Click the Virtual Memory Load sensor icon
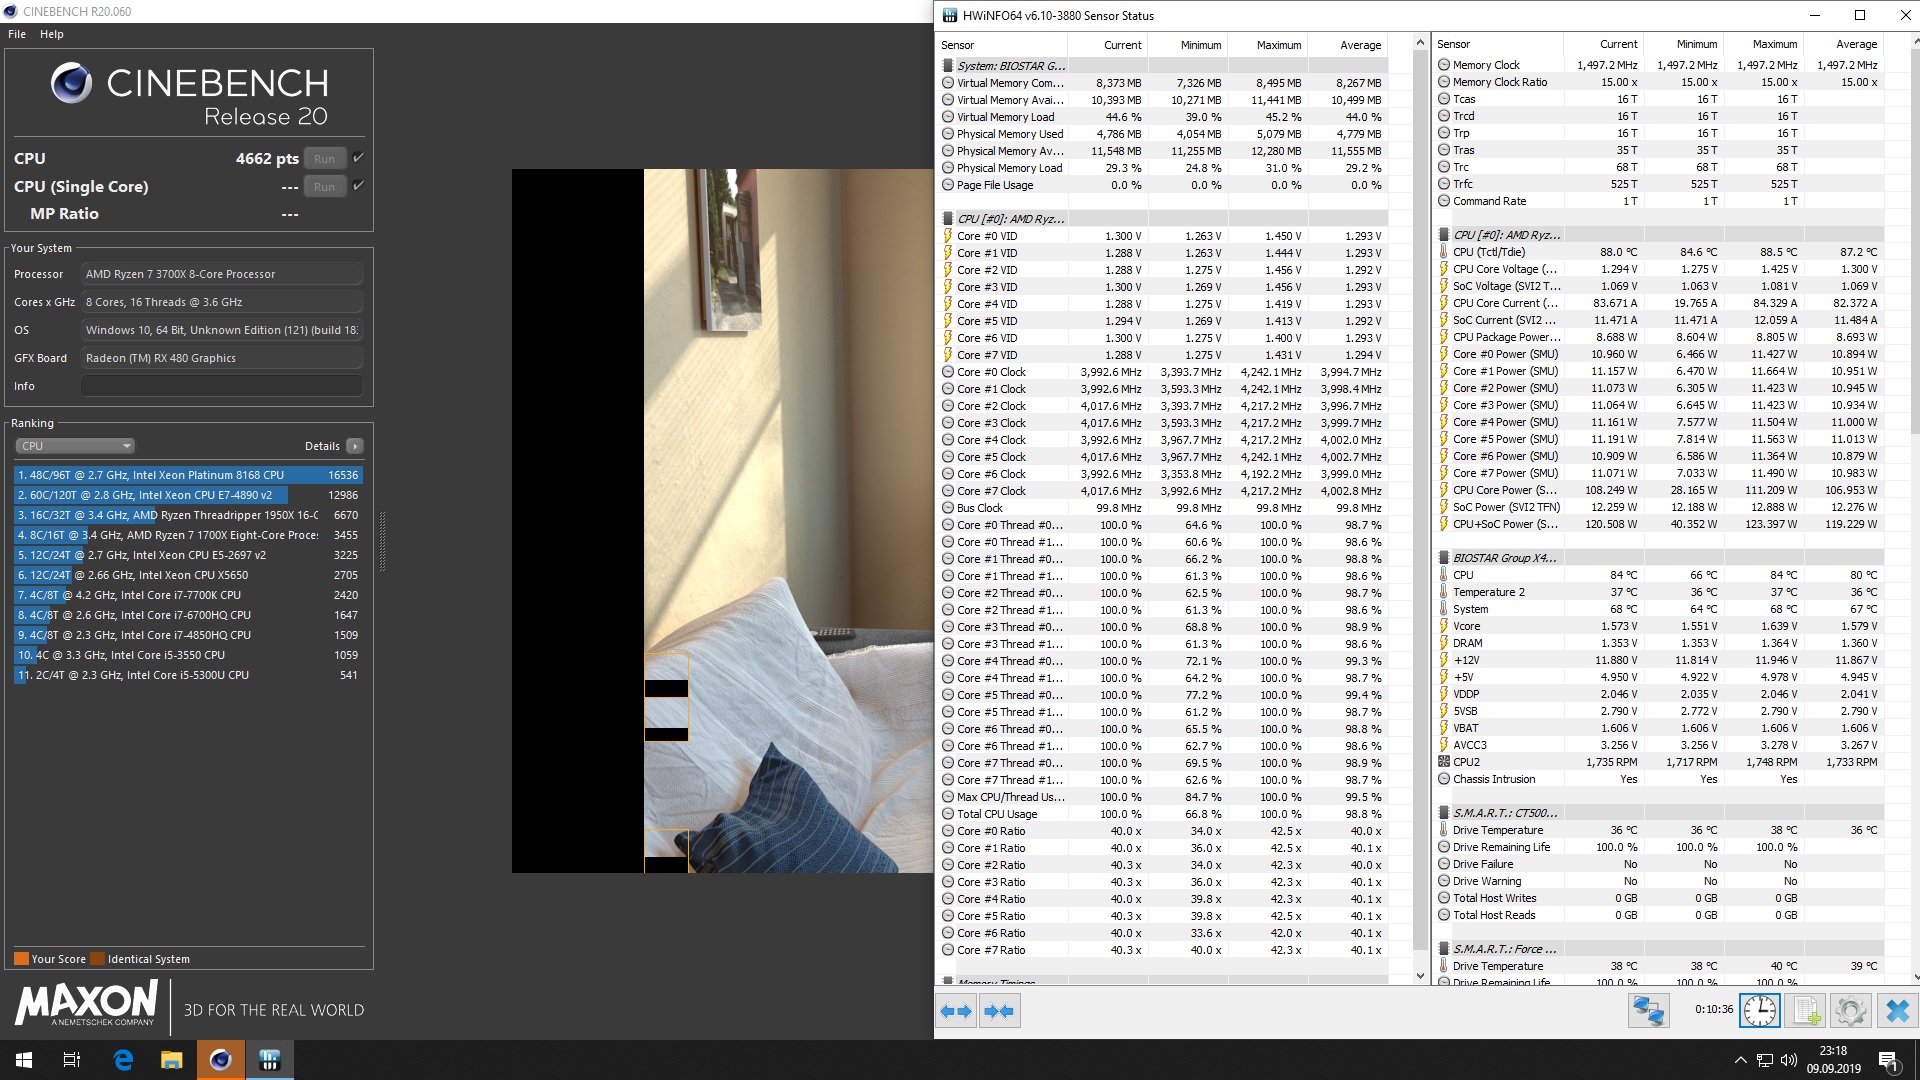Image resolution: width=1920 pixels, height=1080 pixels. (948, 117)
